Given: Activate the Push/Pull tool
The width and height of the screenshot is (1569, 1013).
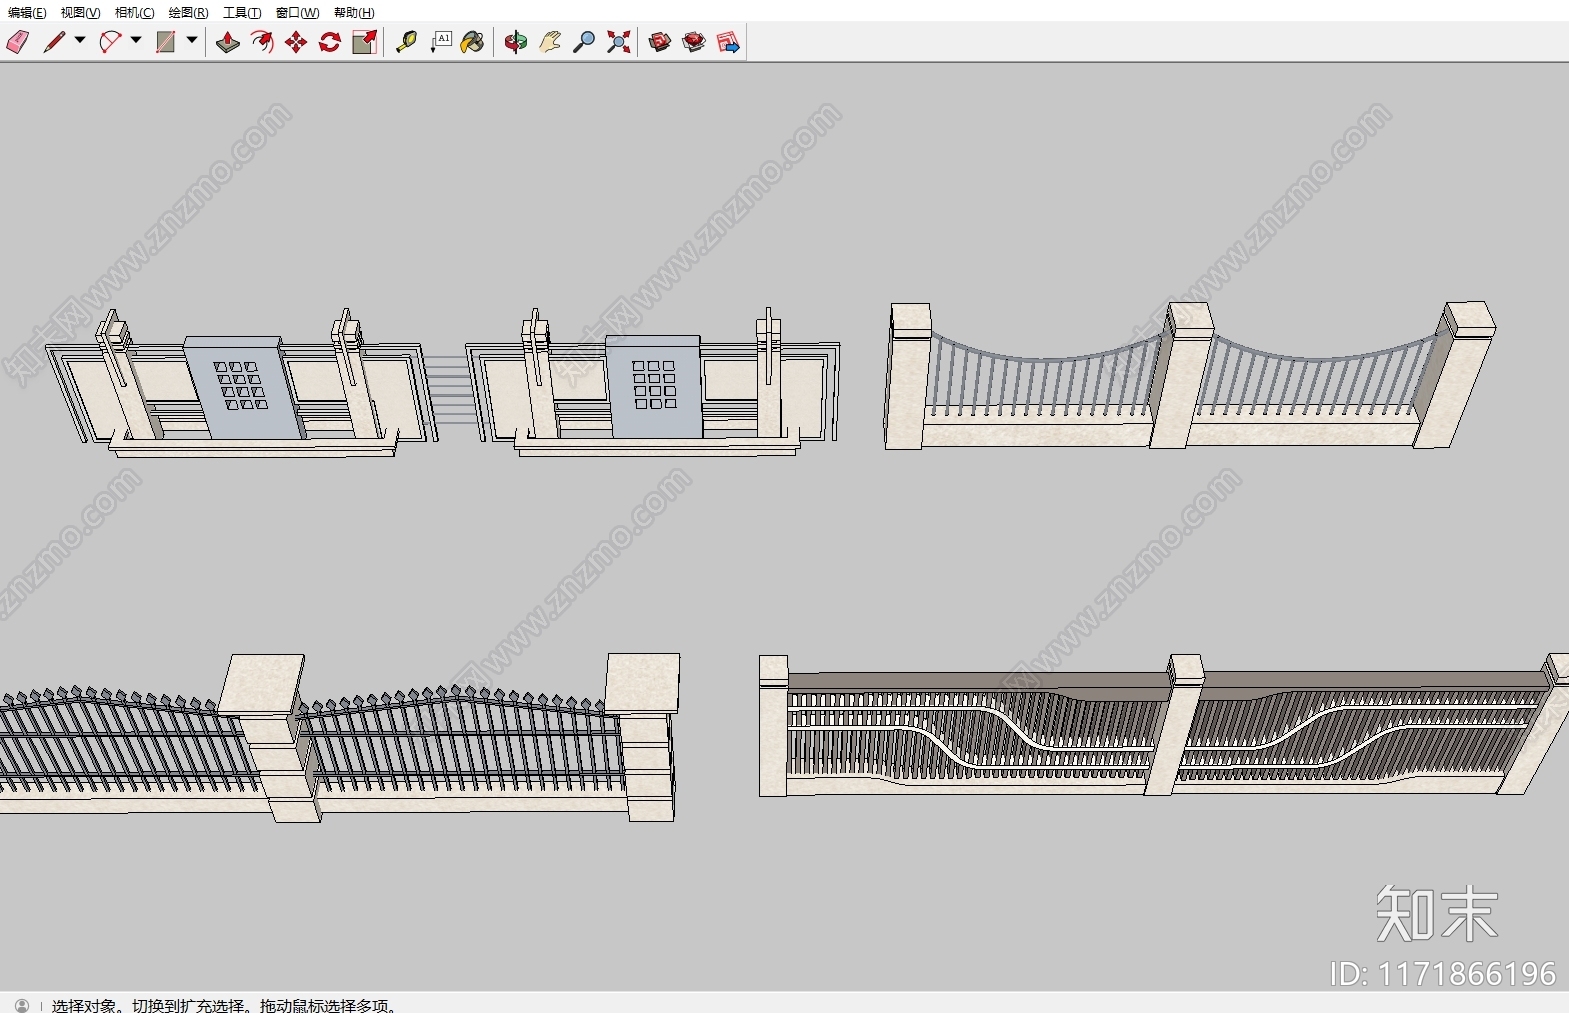Looking at the screenshot, I should pyautogui.click(x=228, y=42).
